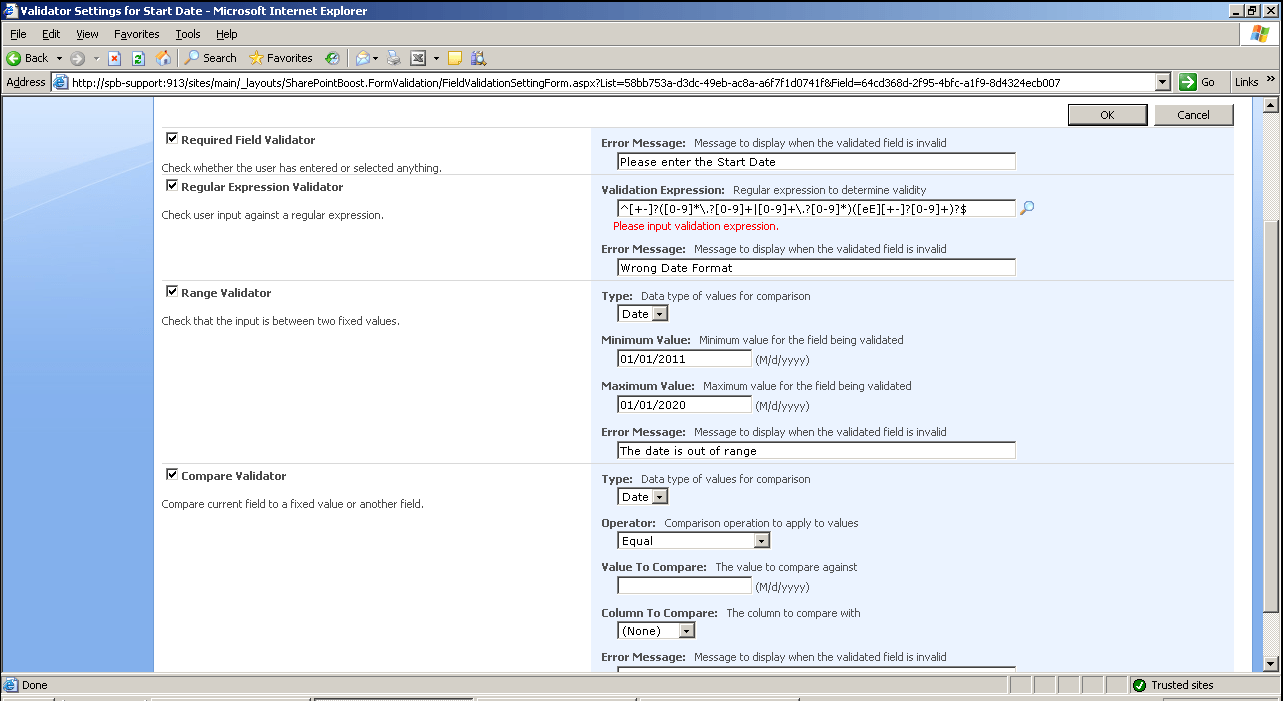Refresh the page with Refresh icon

tap(139, 58)
